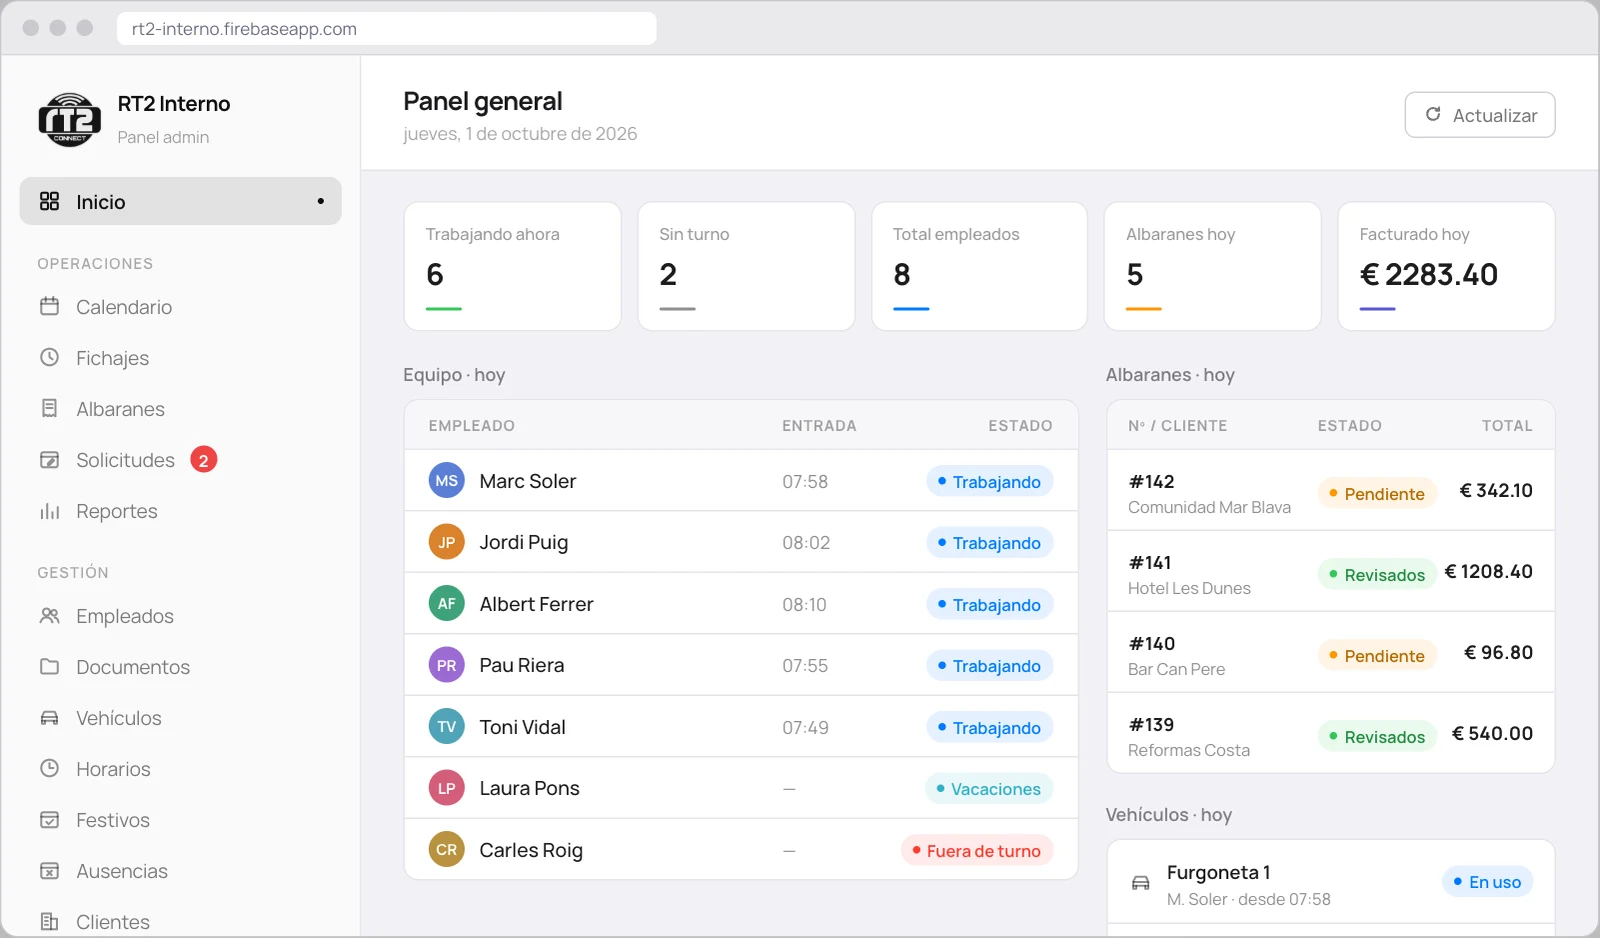Click the Reportes bar chart icon
Image resolution: width=1600 pixels, height=938 pixels.
(x=49, y=510)
